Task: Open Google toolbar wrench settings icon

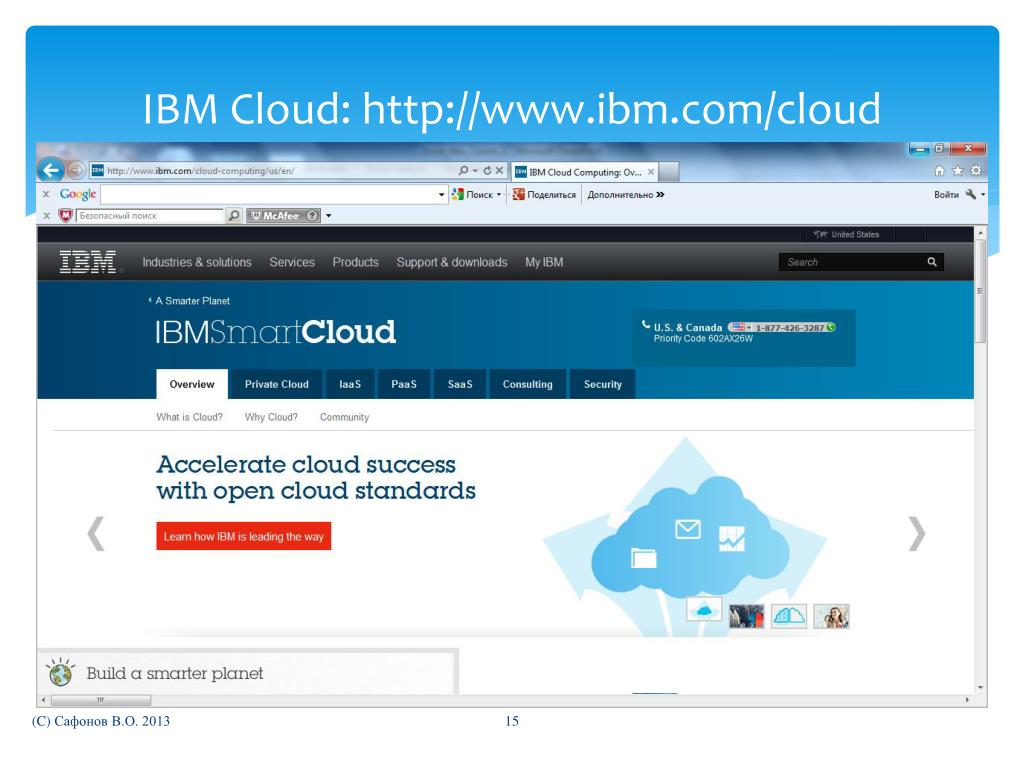Action: [x=971, y=195]
